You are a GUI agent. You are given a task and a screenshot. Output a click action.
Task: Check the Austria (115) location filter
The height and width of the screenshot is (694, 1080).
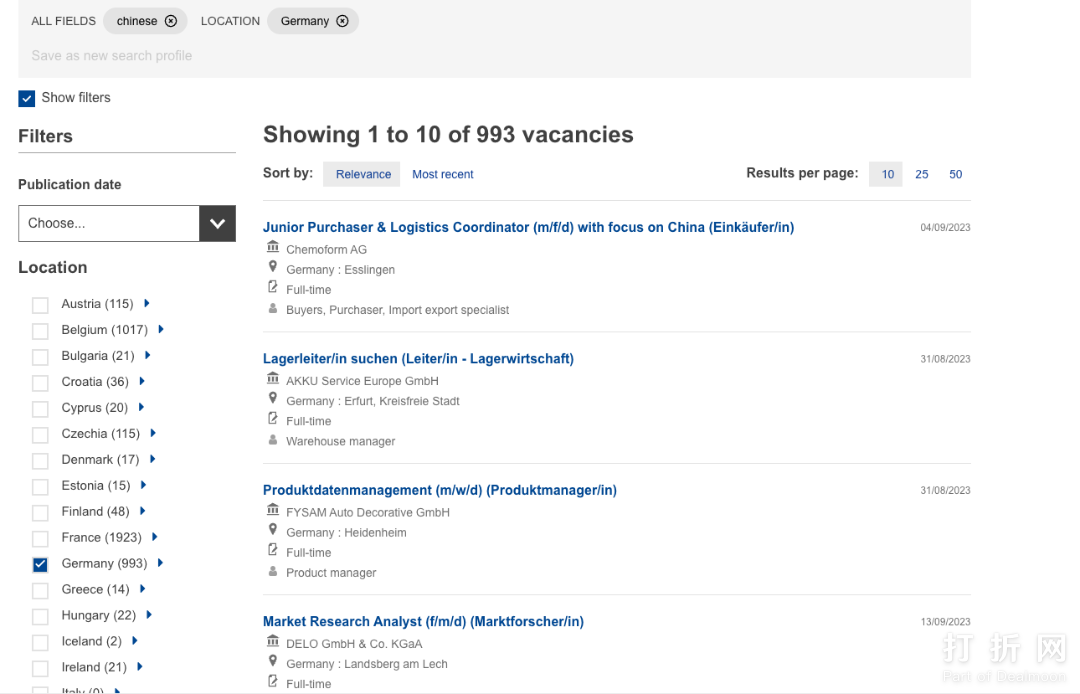(x=40, y=304)
